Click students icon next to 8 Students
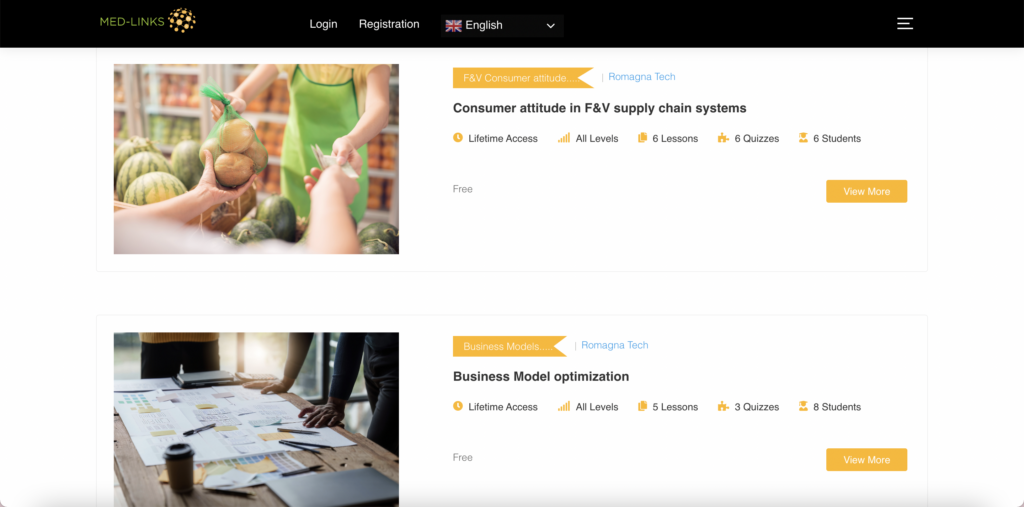Screen dimensions: 1024x507 click(x=803, y=407)
